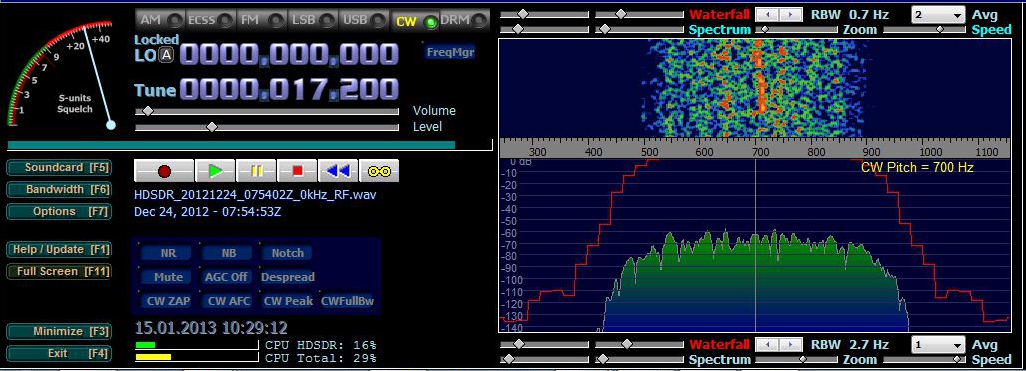Pause playback with the yellow pause icon

pyautogui.click(x=256, y=171)
